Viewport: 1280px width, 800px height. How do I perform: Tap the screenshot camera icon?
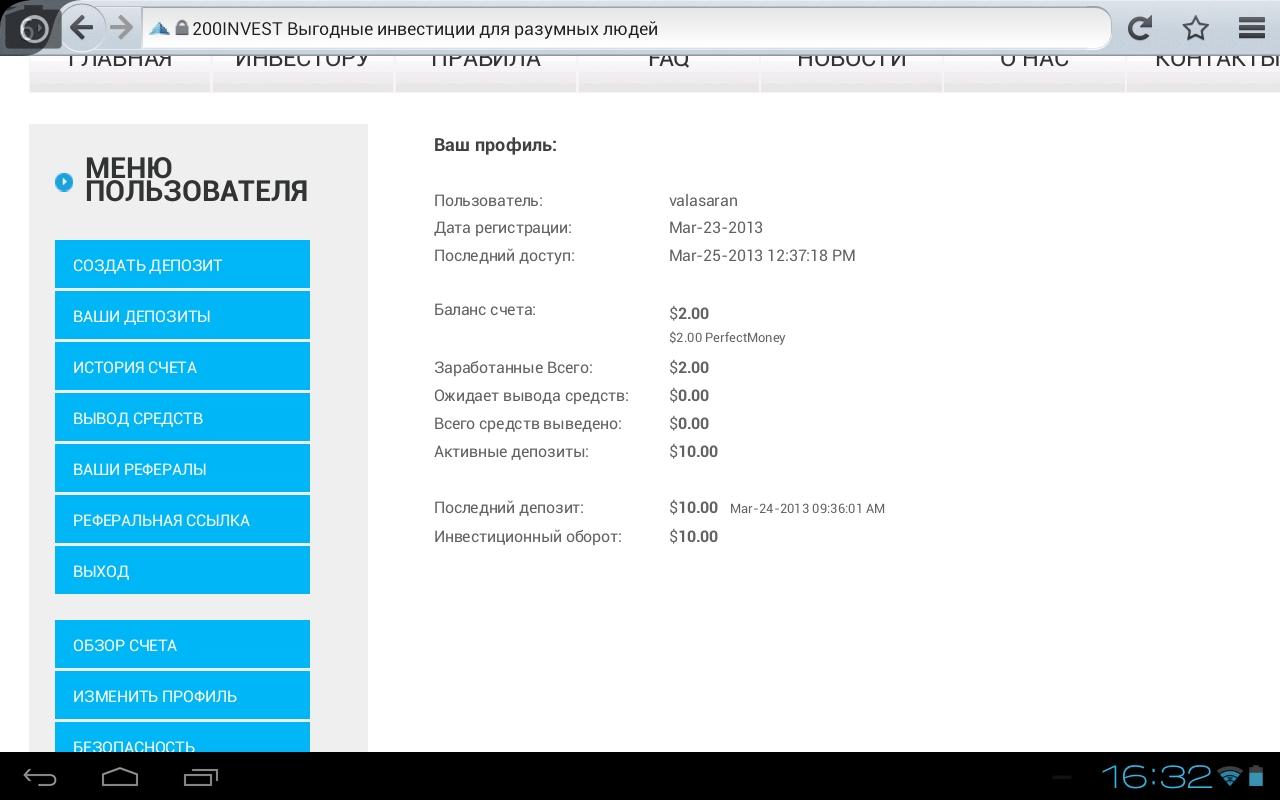click(32, 28)
